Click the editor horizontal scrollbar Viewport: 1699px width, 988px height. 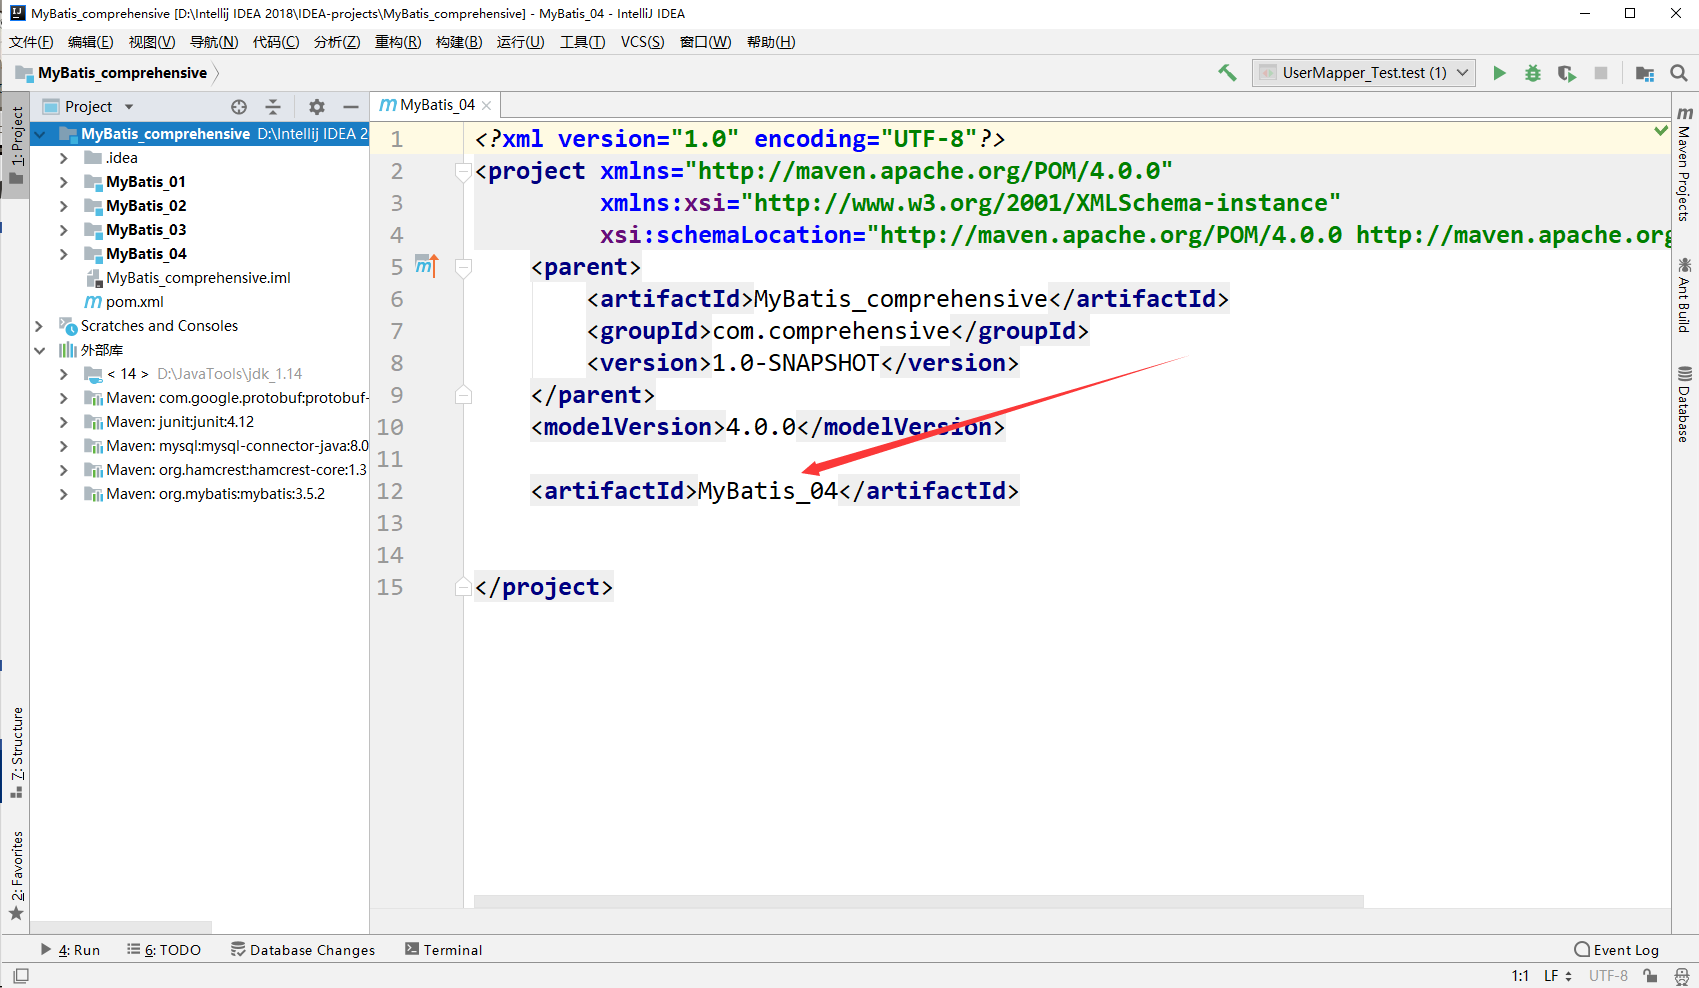pos(918,902)
